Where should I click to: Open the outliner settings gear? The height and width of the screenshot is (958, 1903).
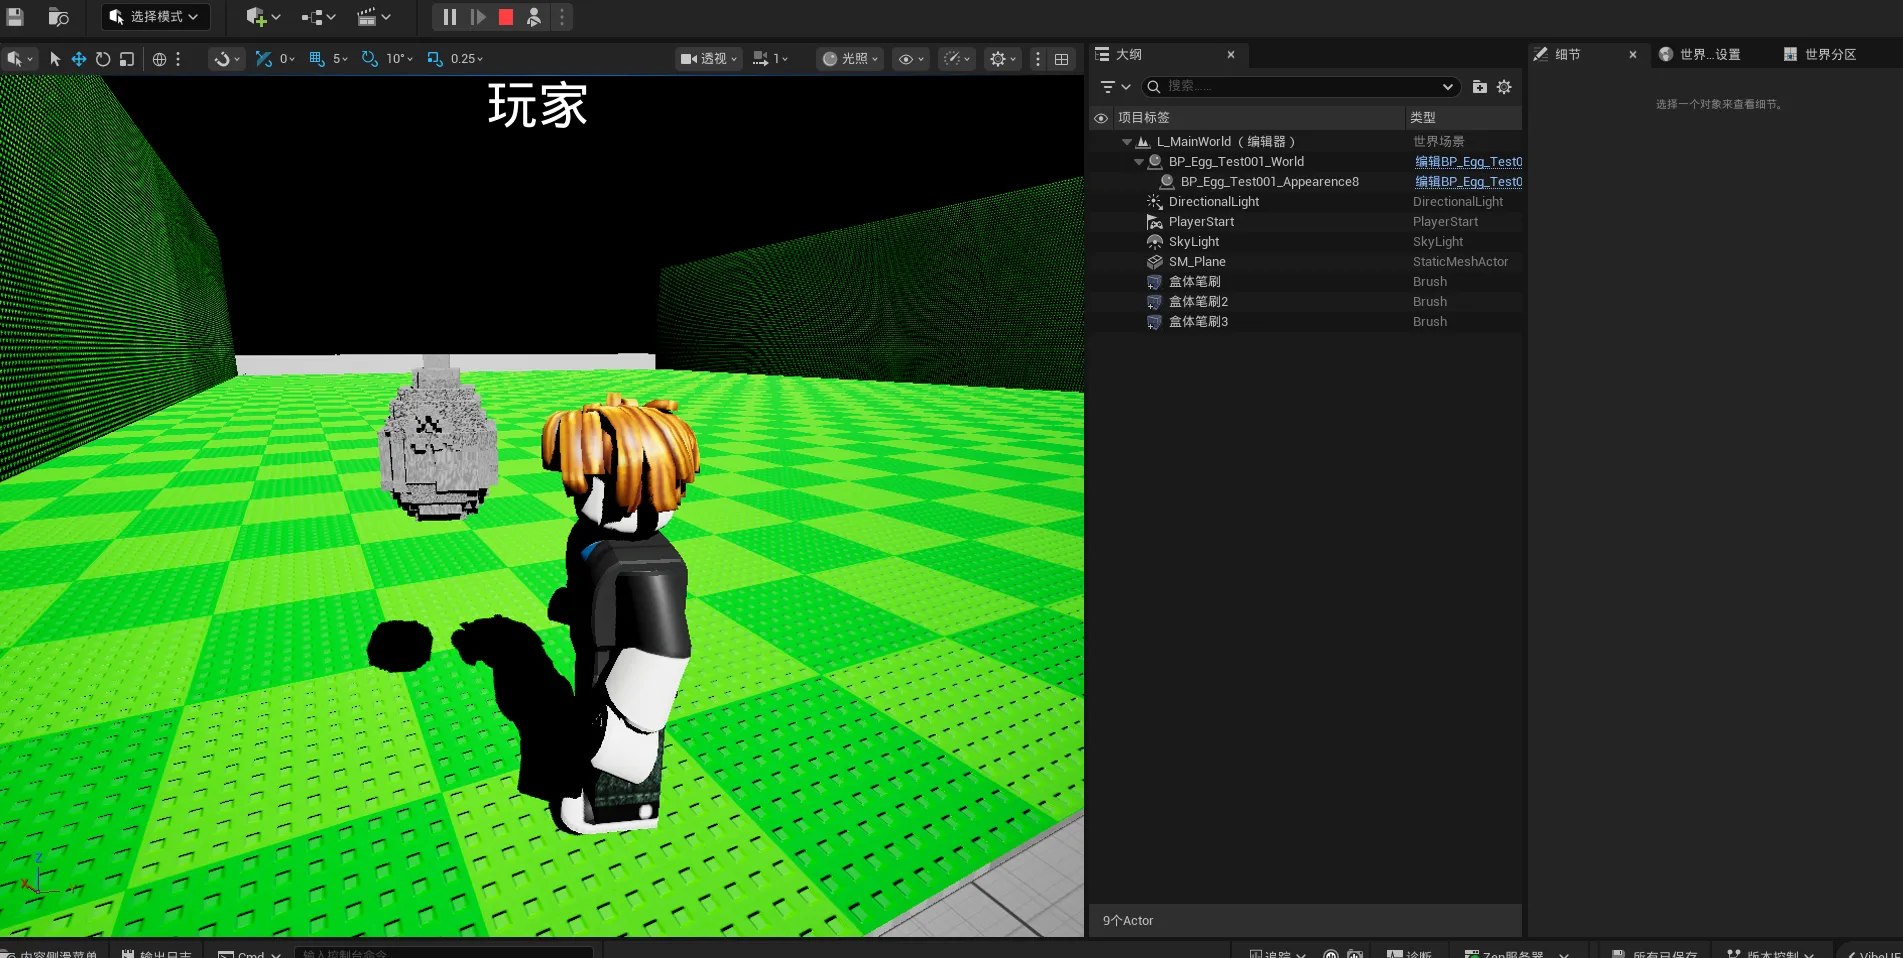[x=1504, y=87]
